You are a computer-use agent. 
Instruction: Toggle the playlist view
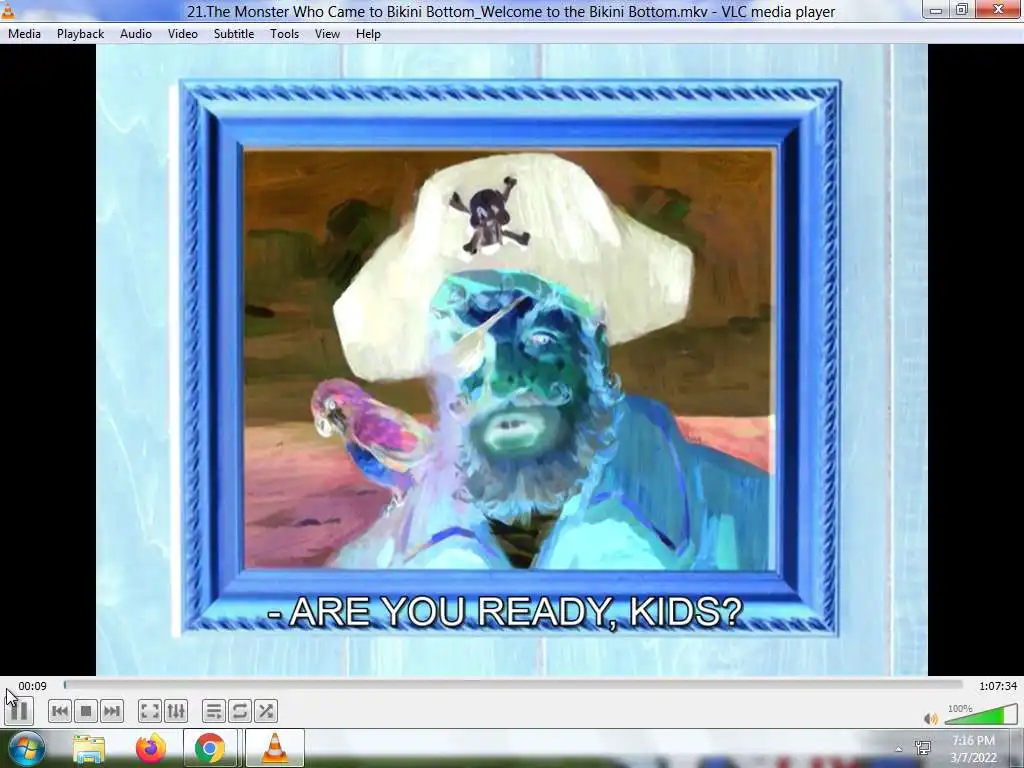tap(214, 711)
